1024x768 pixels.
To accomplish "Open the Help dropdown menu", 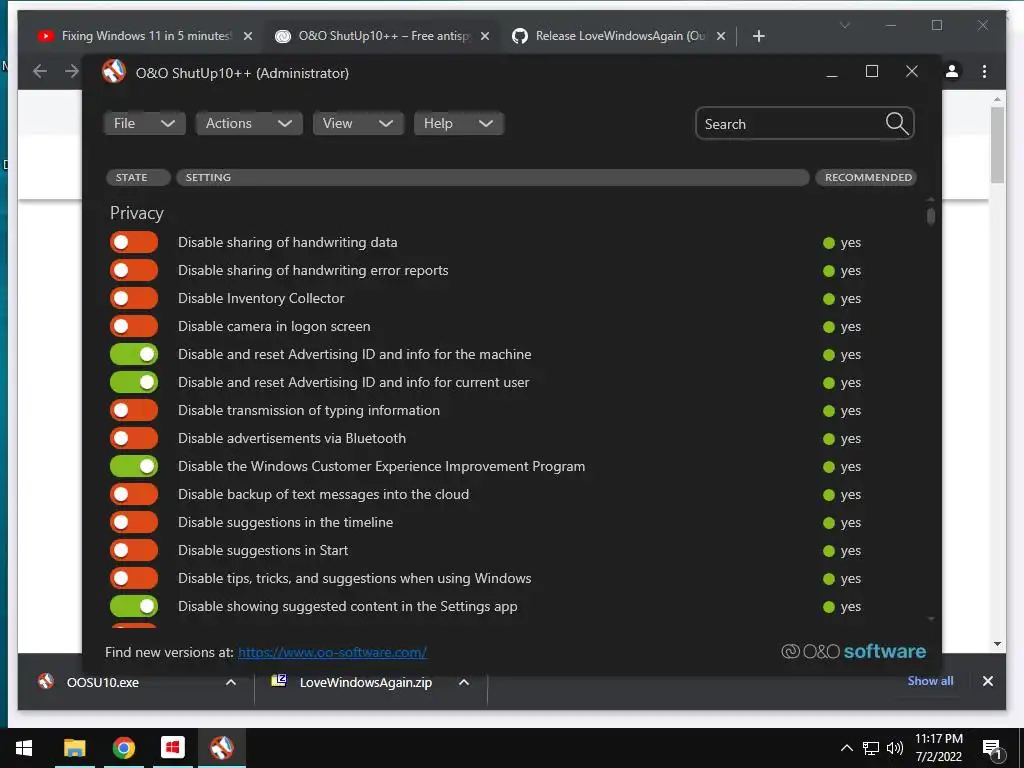I will click(x=458, y=123).
